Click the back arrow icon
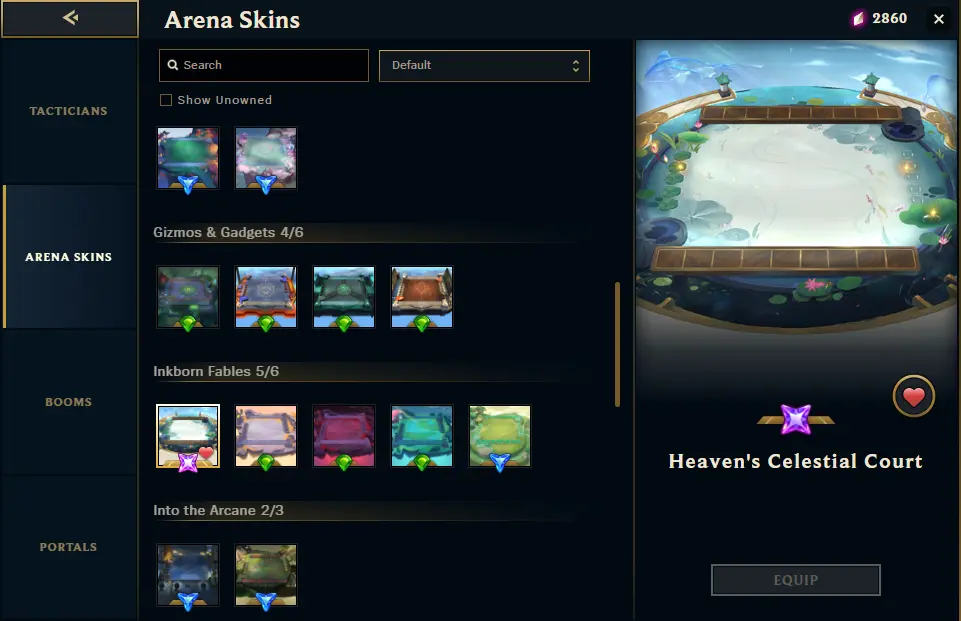The image size is (961, 621). pos(70,18)
